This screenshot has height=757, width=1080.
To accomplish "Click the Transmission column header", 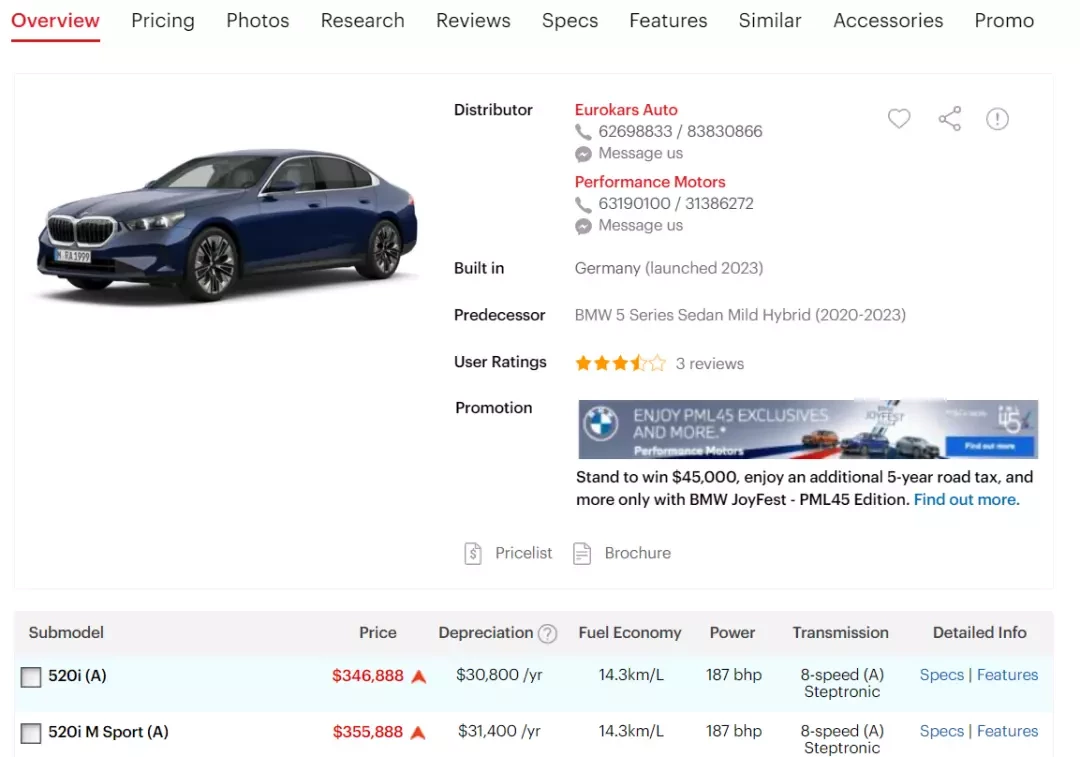I will tap(840, 632).
